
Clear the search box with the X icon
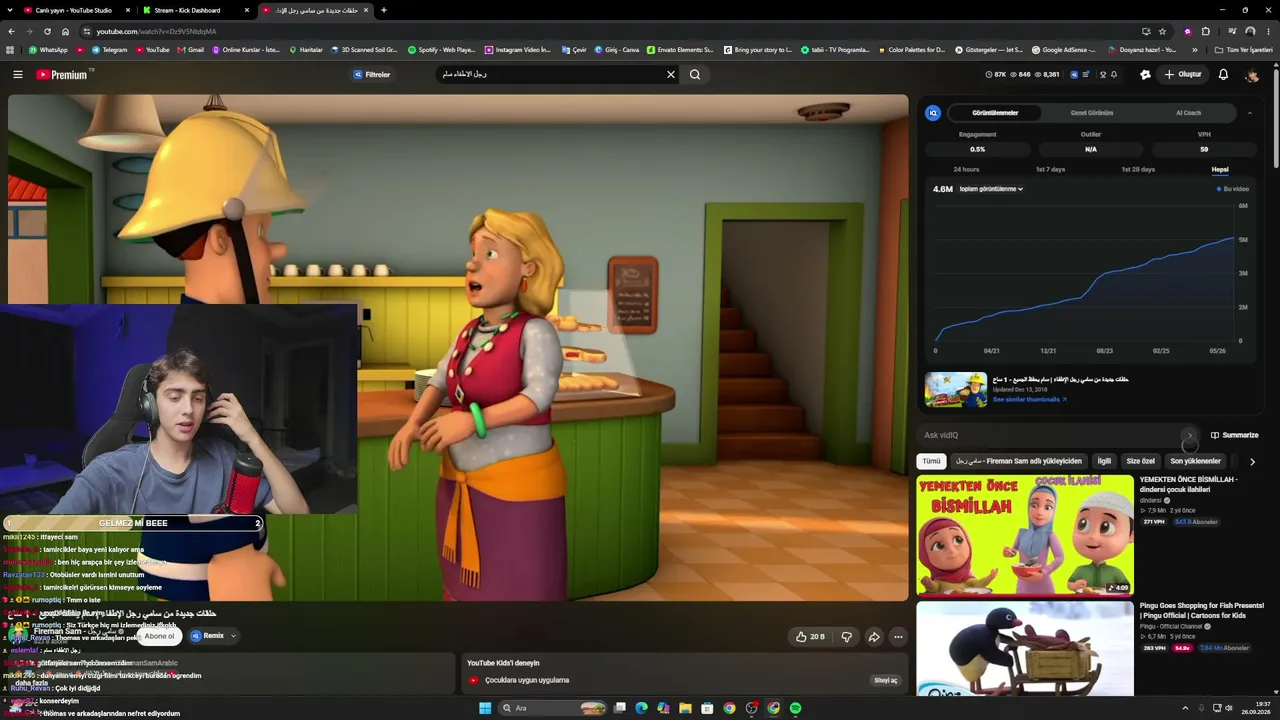[671, 74]
